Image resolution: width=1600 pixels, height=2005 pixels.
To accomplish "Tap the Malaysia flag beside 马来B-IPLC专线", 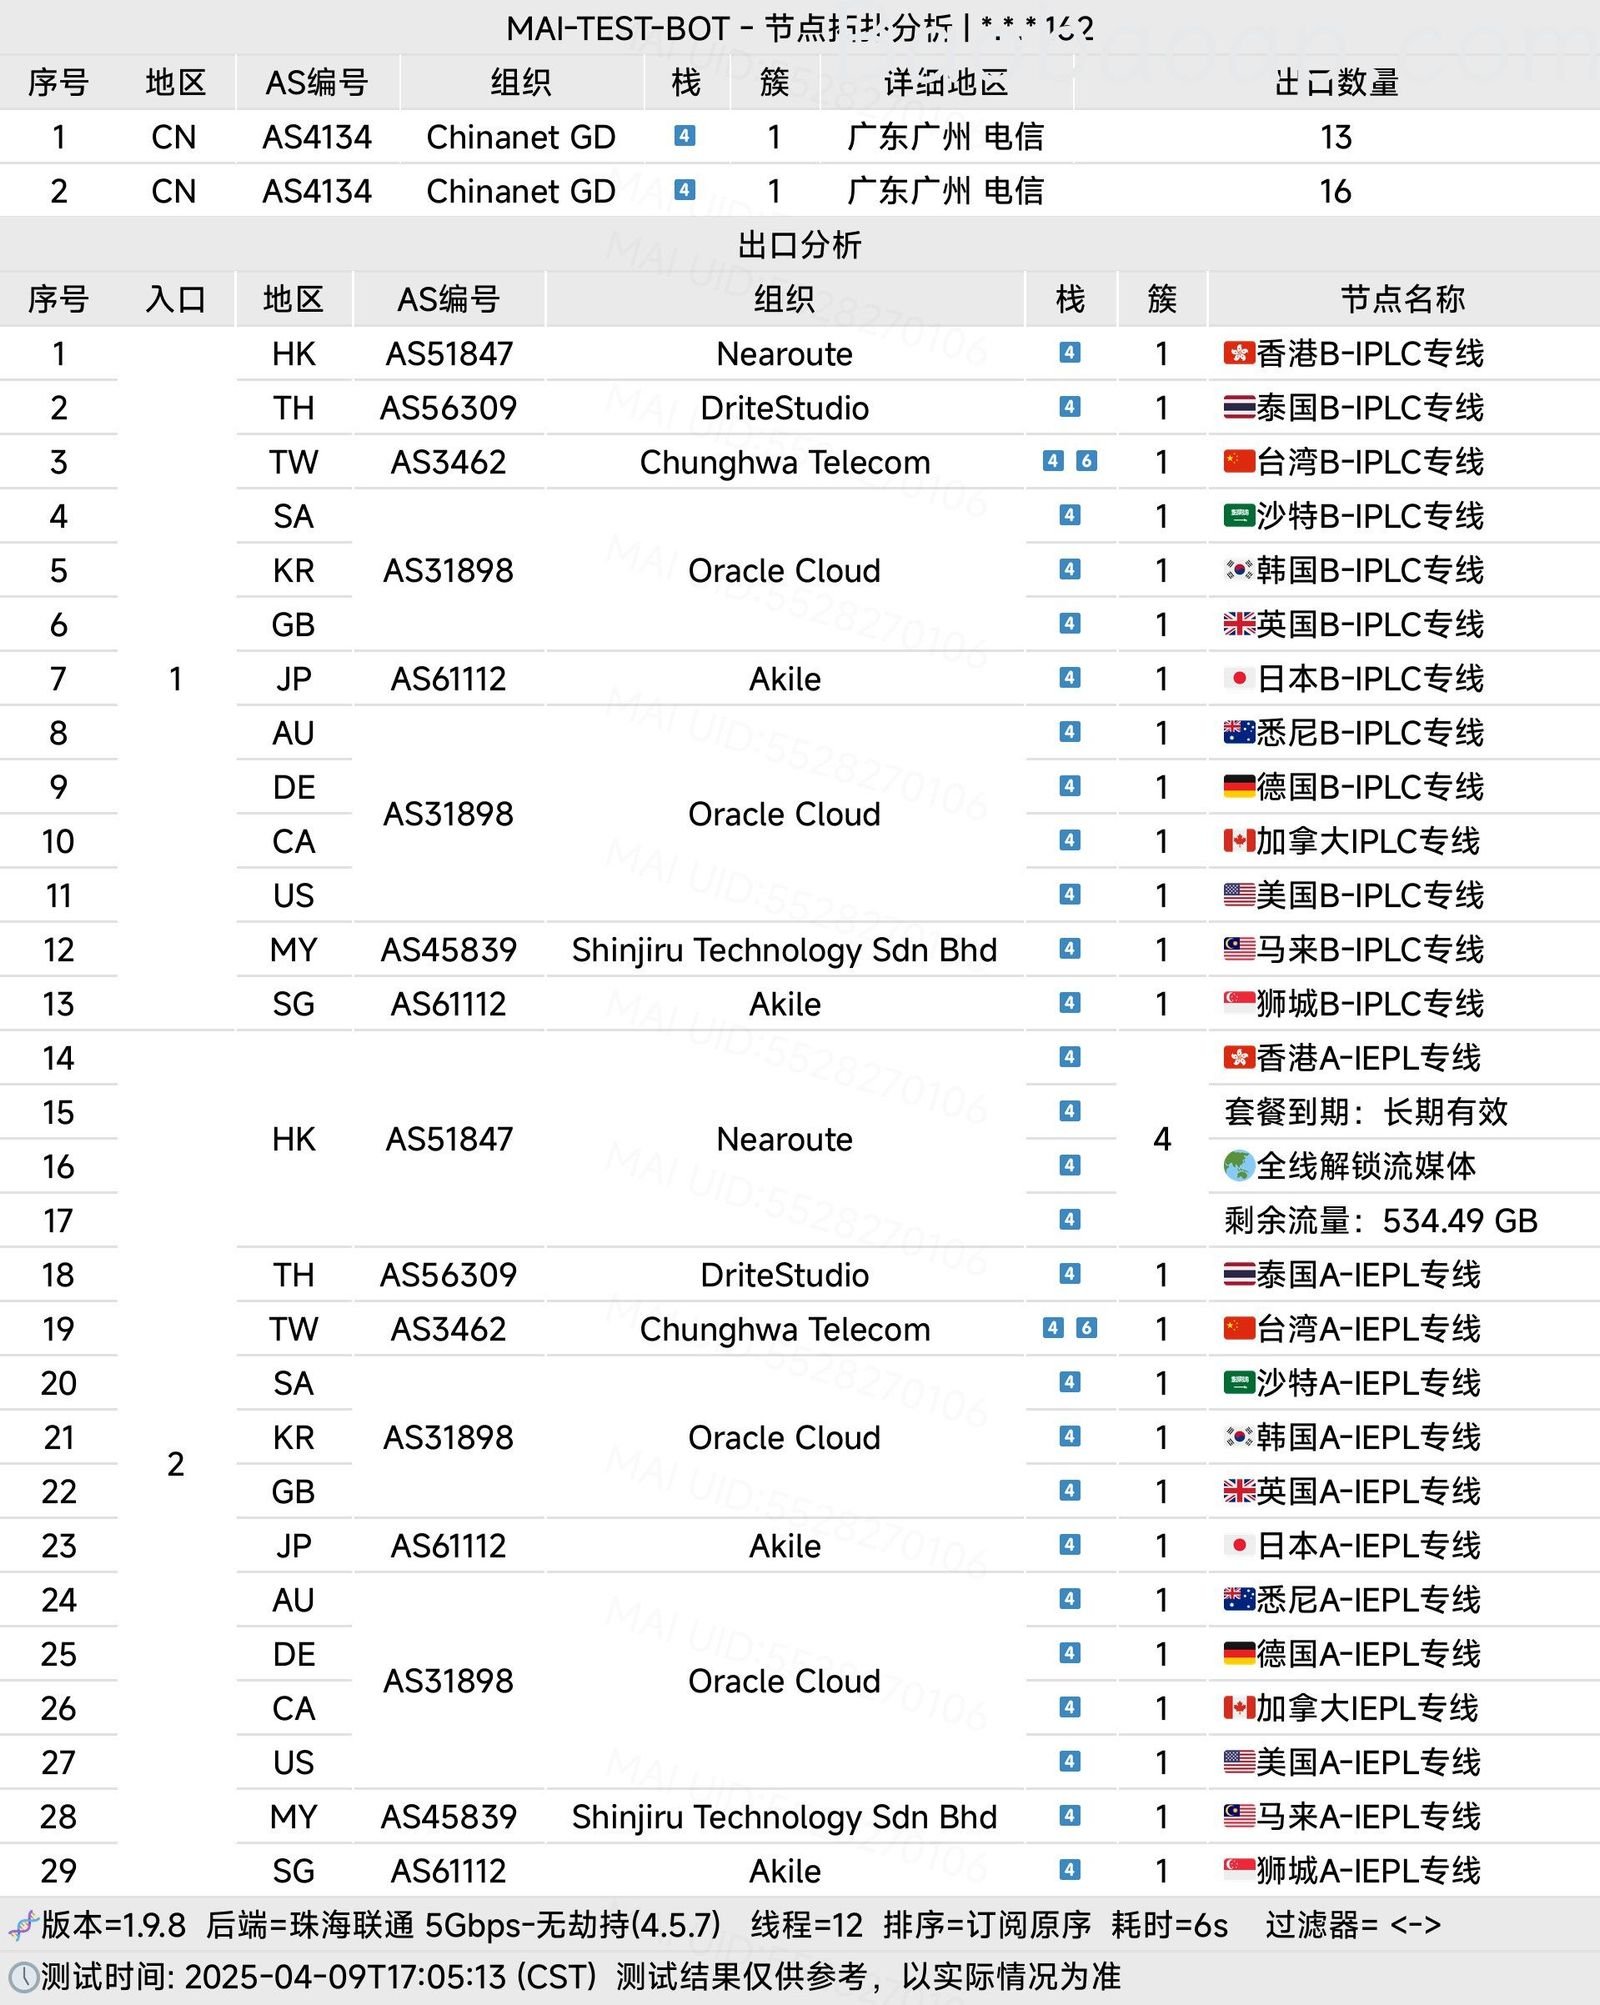I will [x=1239, y=949].
